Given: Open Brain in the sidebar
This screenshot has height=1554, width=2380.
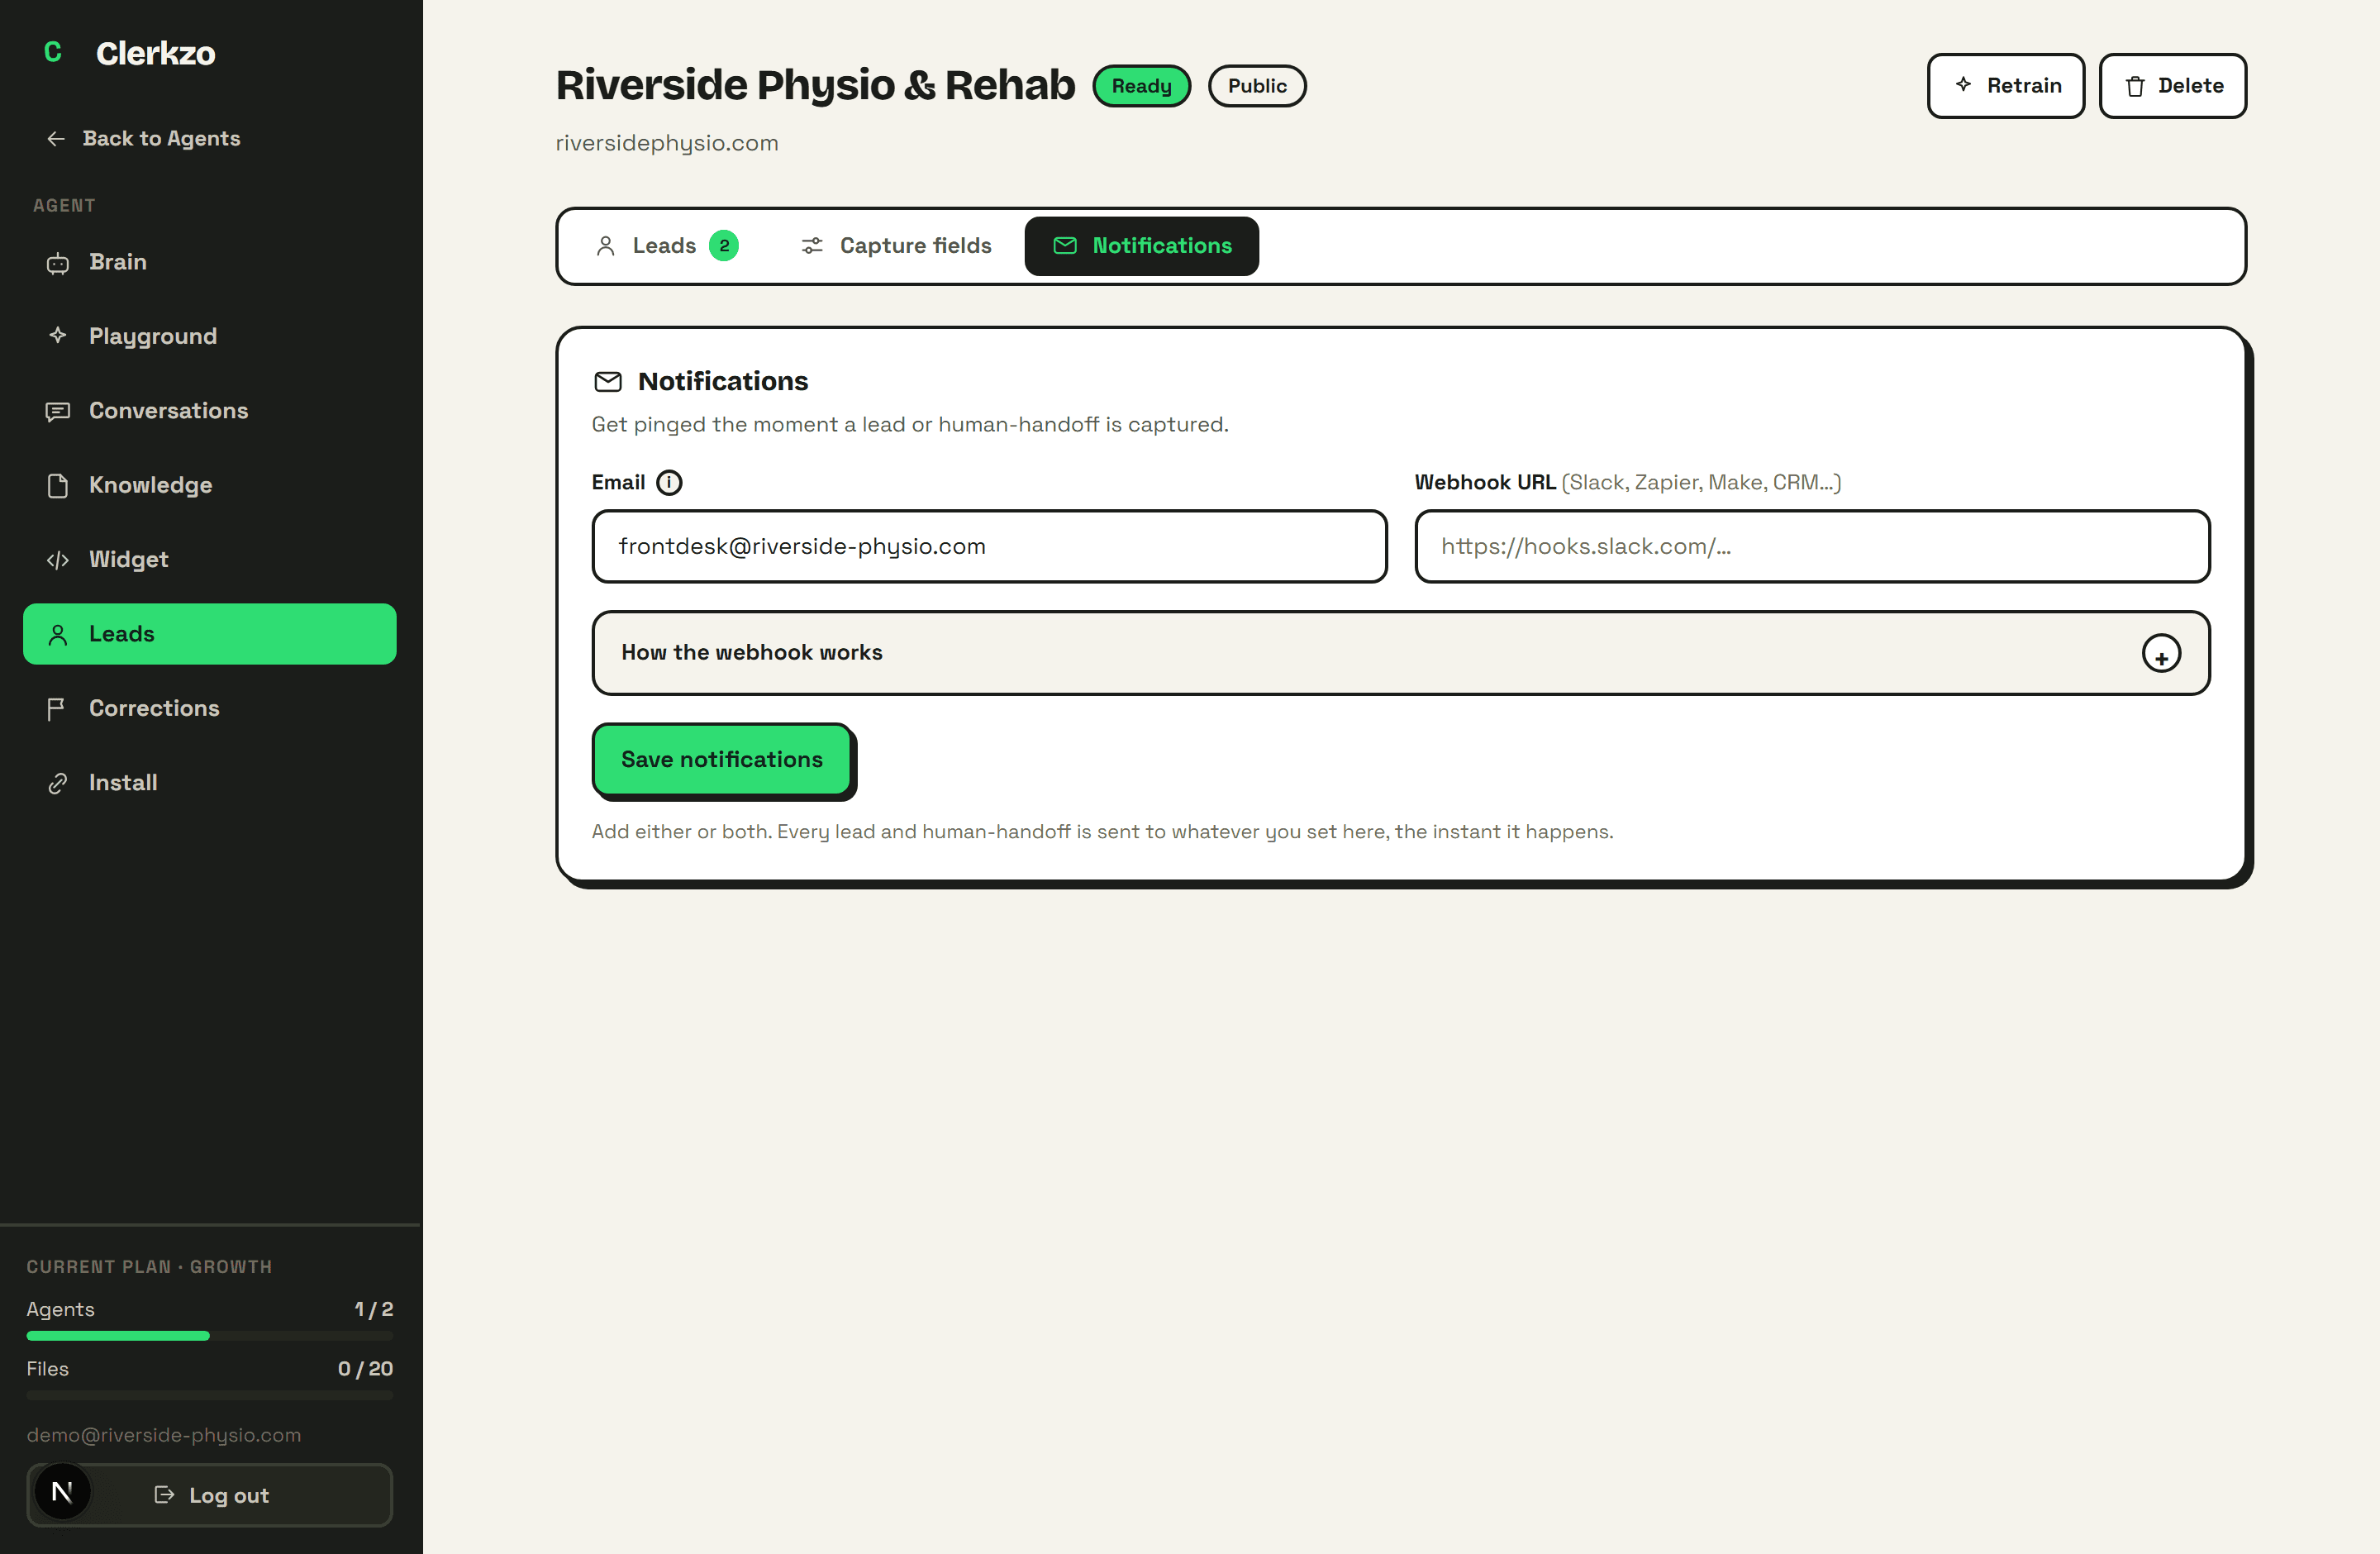Looking at the screenshot, I should click(x=210, y=263).
